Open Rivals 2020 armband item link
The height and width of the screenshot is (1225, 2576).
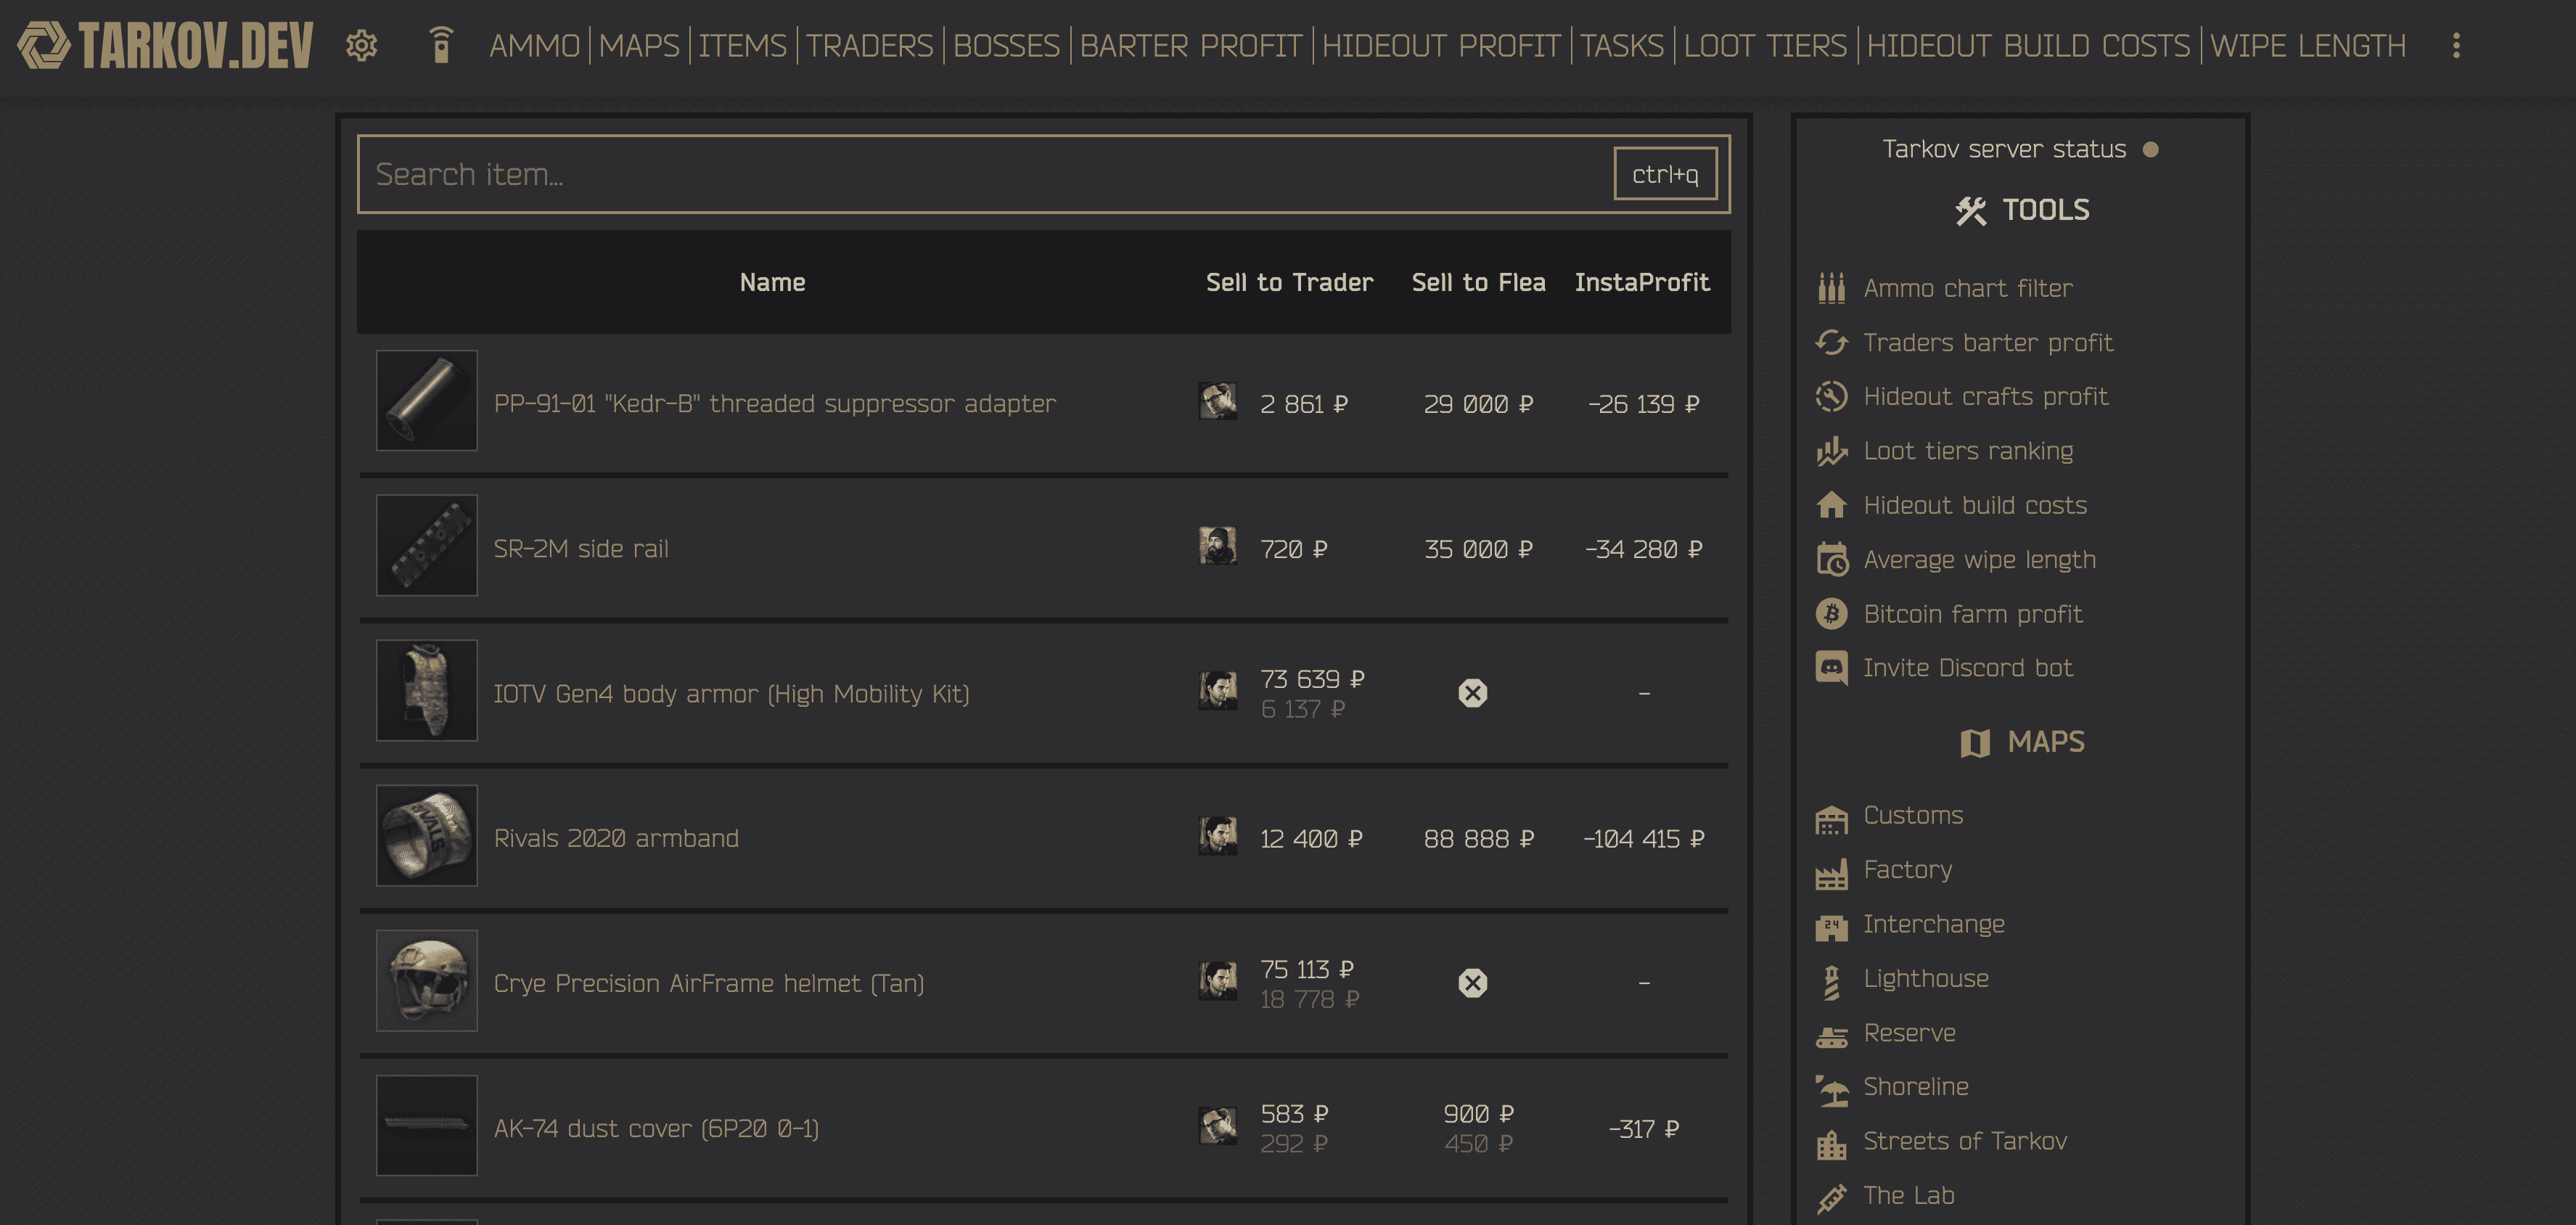click(616, 838)
